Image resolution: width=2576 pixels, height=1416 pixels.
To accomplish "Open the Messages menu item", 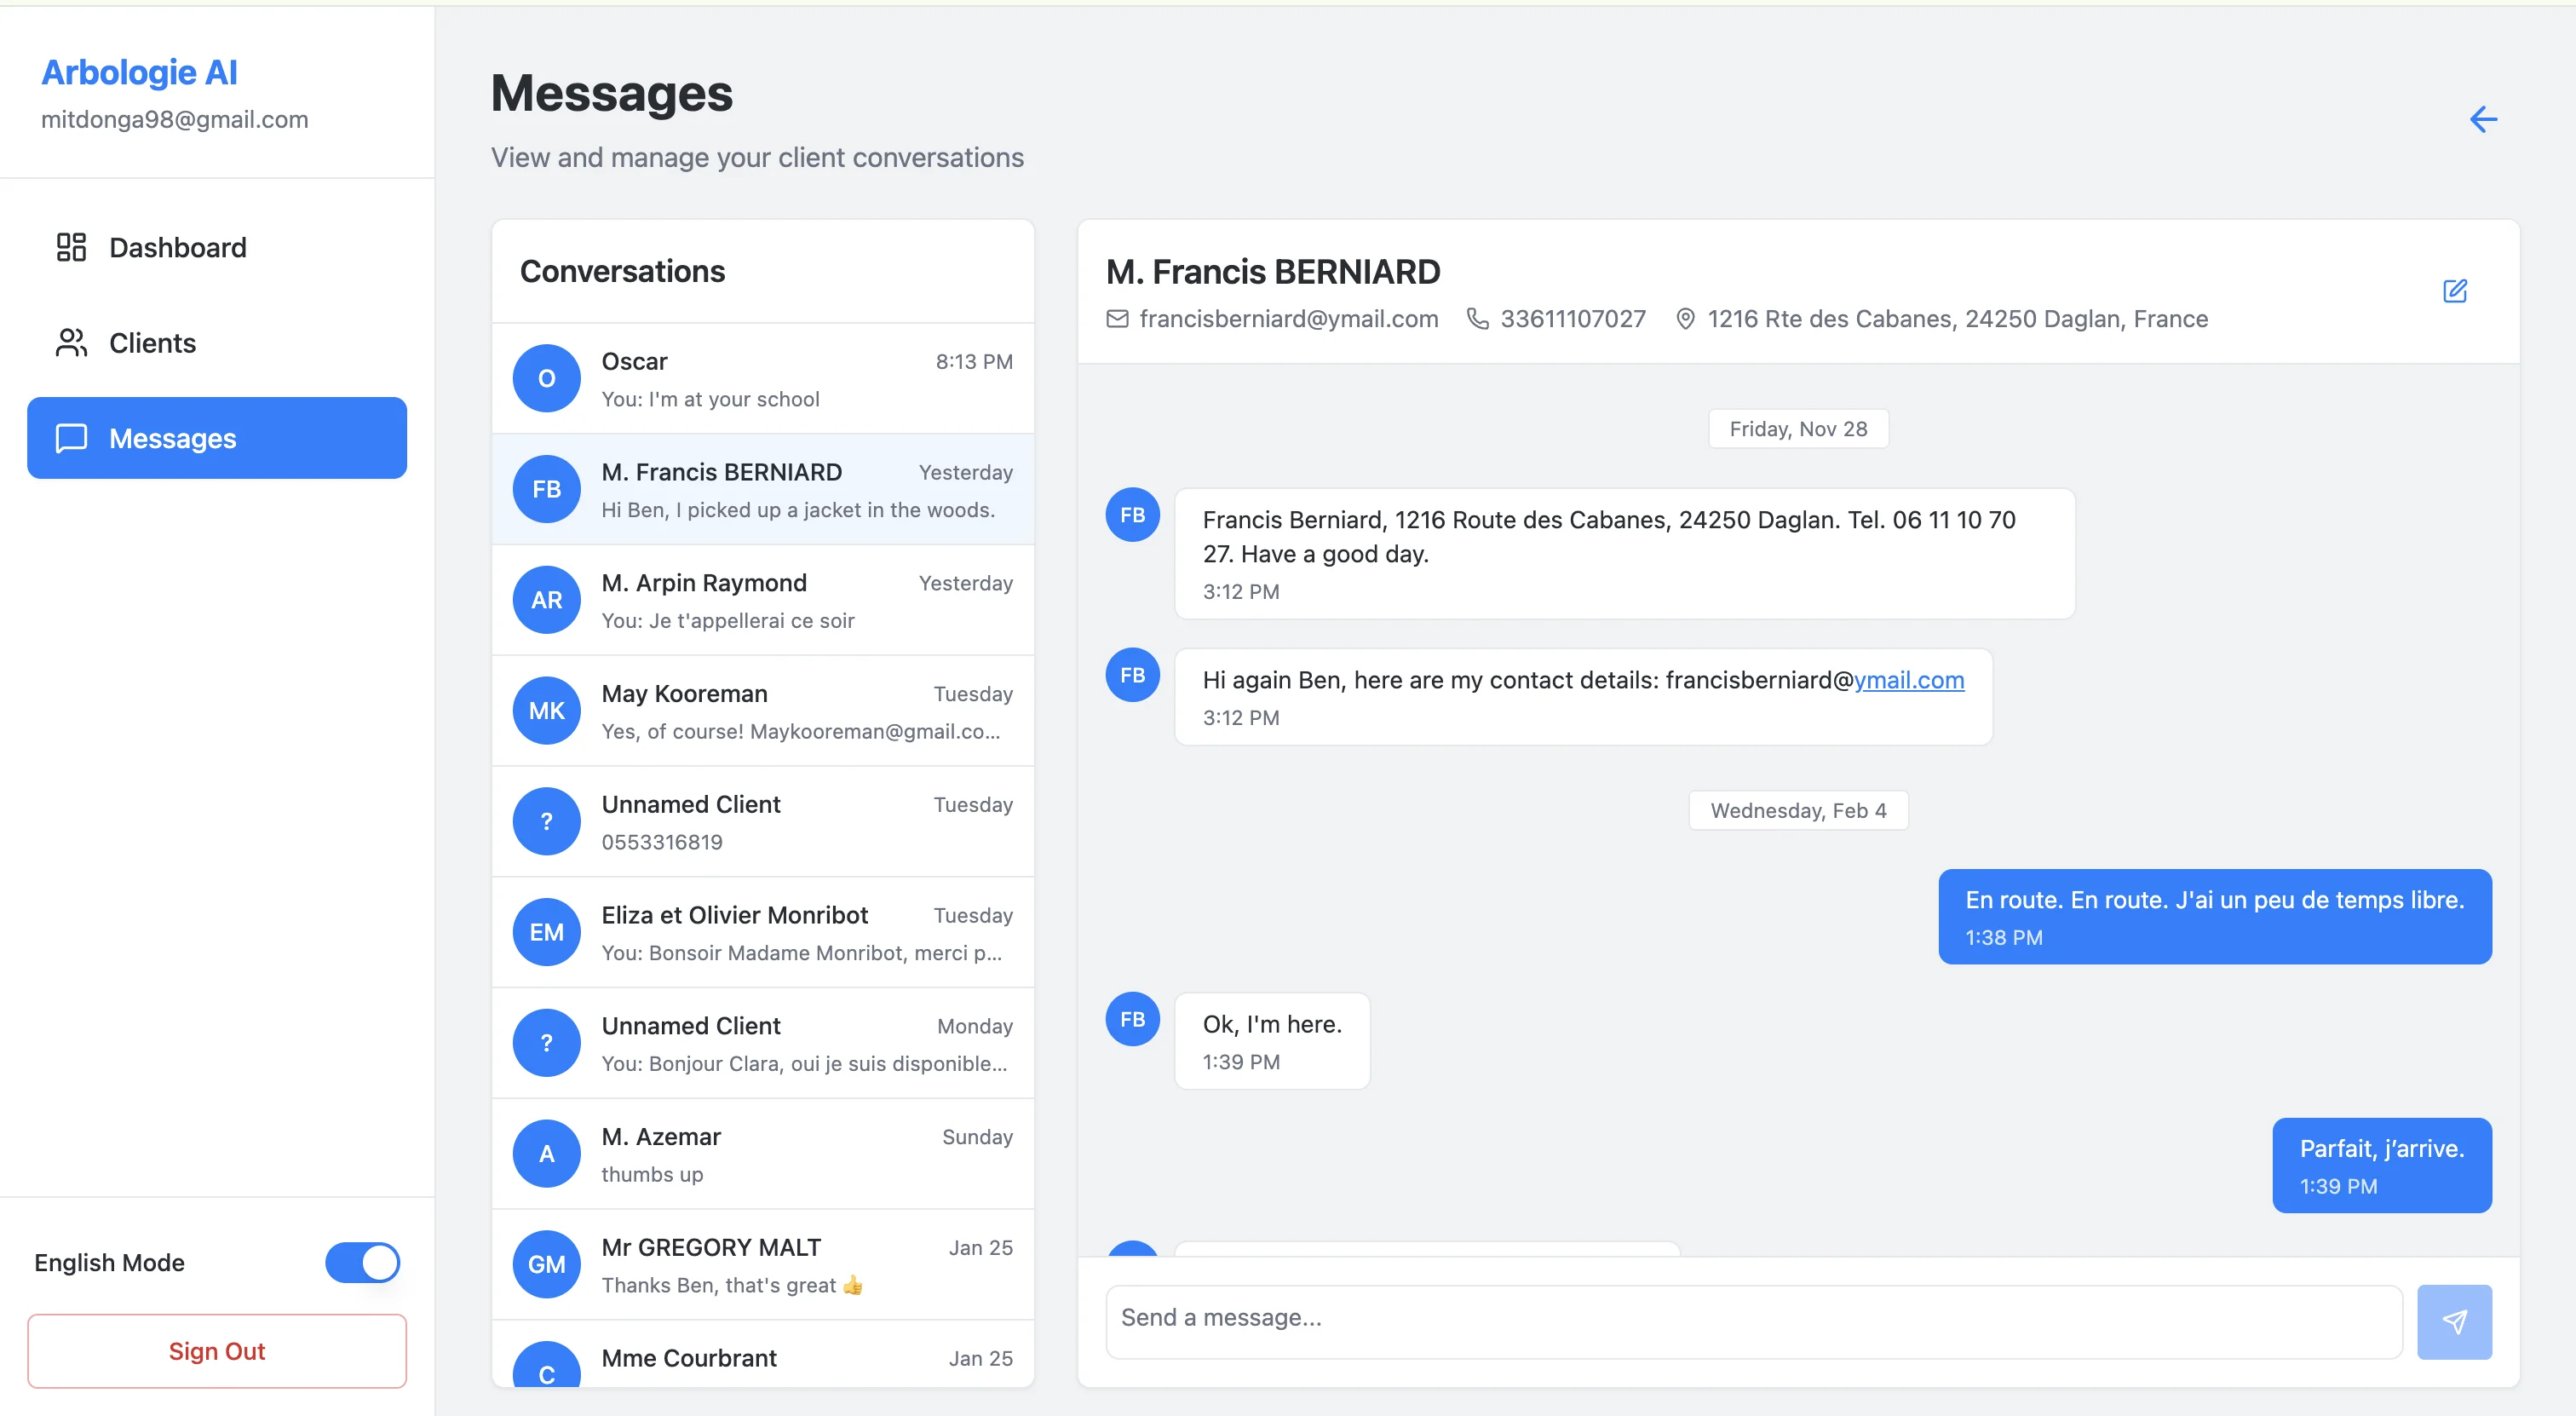I will pyautogui.click(x=217, y=438).
